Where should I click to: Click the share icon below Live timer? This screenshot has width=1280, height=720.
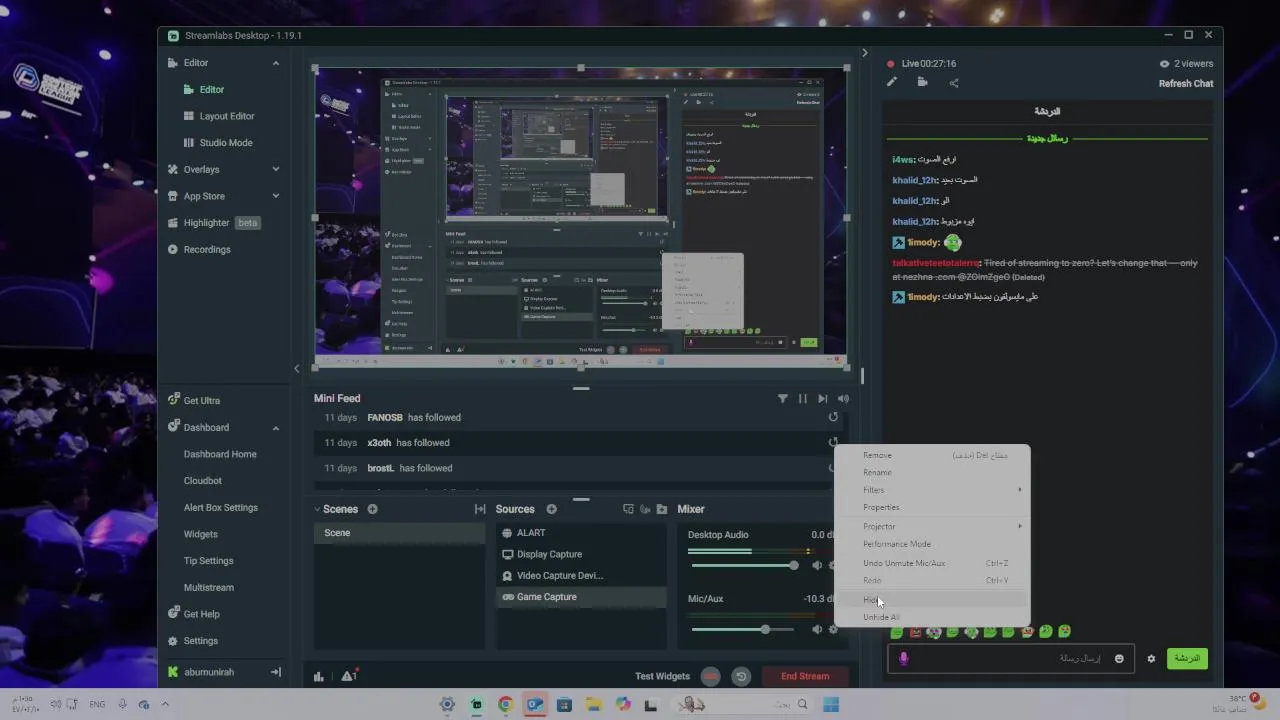[953, 83]
